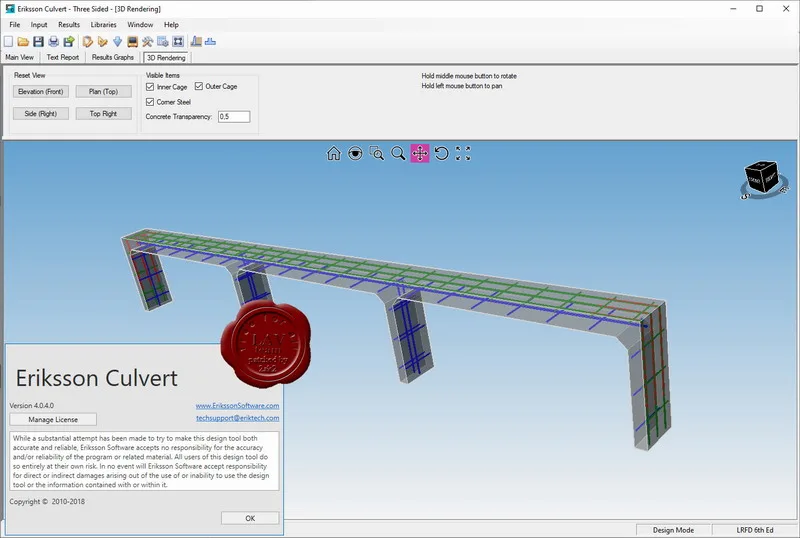Click the Elevation (Front) reset view button
Image resolution: width=800 pixels, height=538 pixels.
(x=41, y=91)
